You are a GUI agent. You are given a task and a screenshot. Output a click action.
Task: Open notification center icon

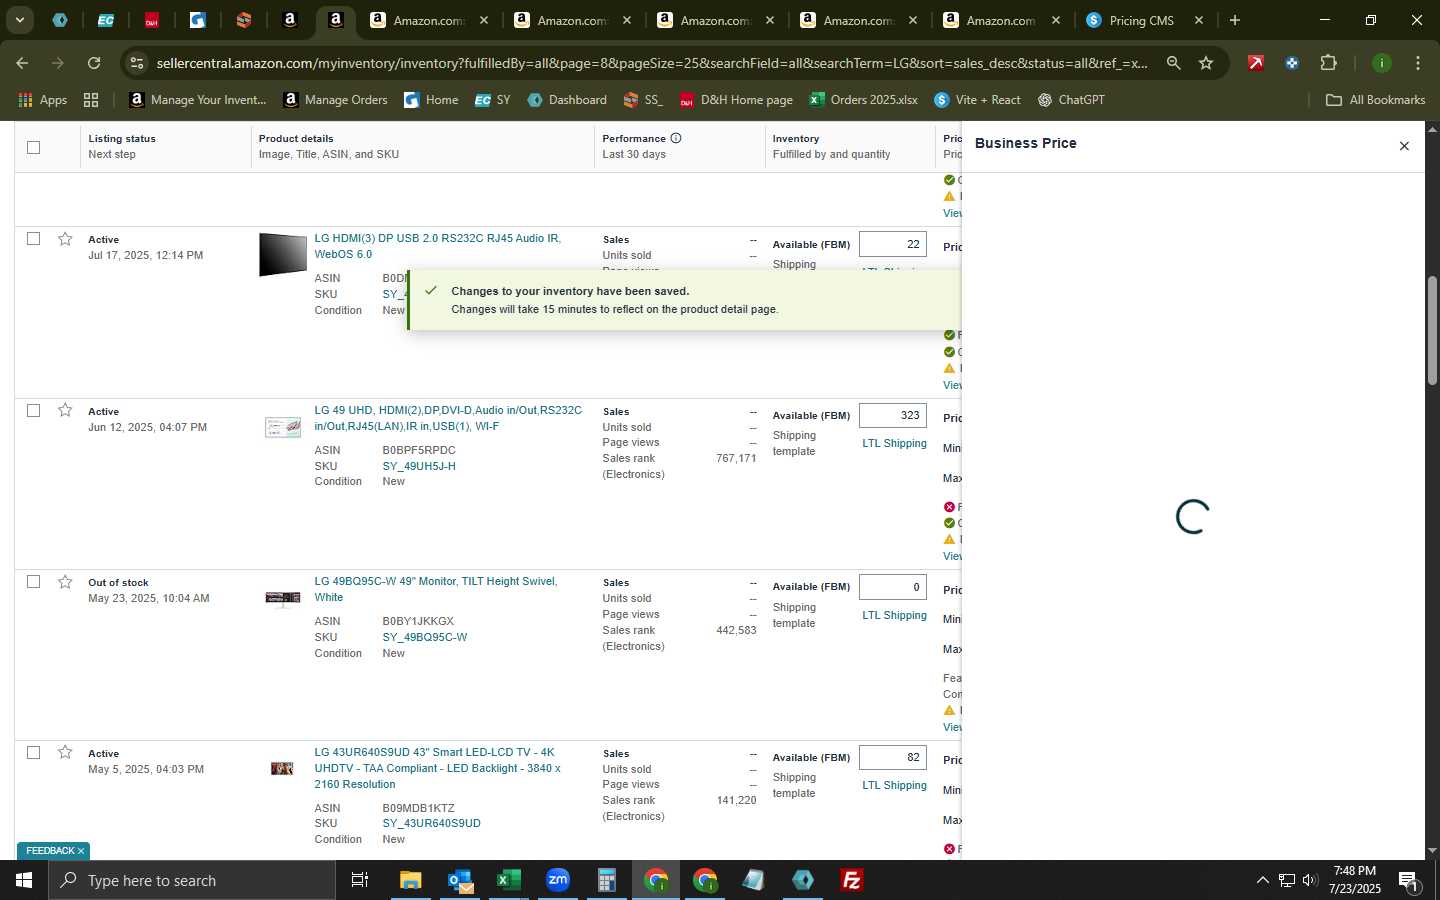pyautogui.click(x=1409, y=880)
